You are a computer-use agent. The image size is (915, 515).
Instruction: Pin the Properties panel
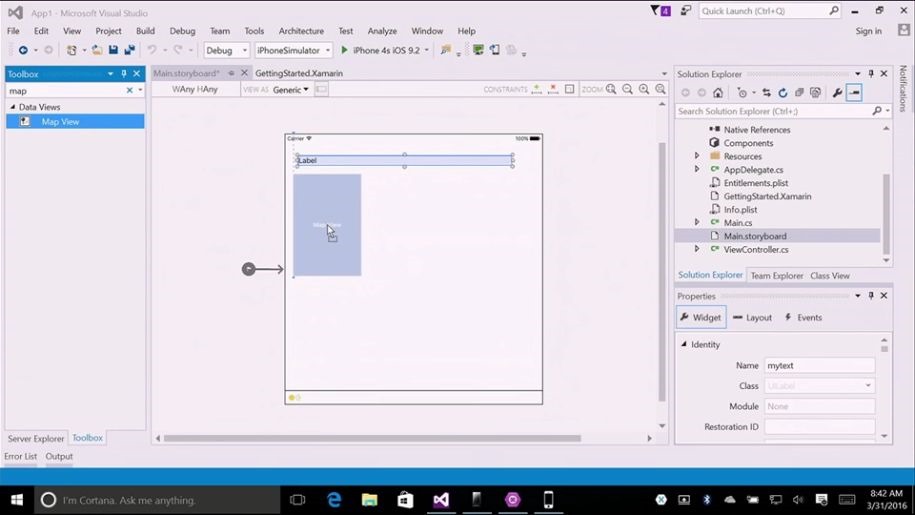pyautogui.click(x=871, y=296)
